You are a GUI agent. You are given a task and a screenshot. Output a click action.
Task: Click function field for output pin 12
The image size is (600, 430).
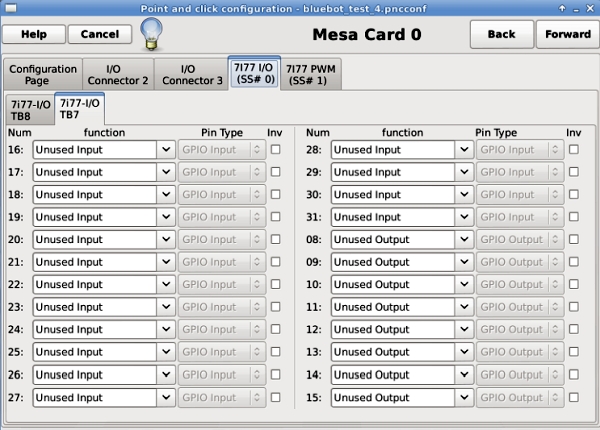(393, 329)
